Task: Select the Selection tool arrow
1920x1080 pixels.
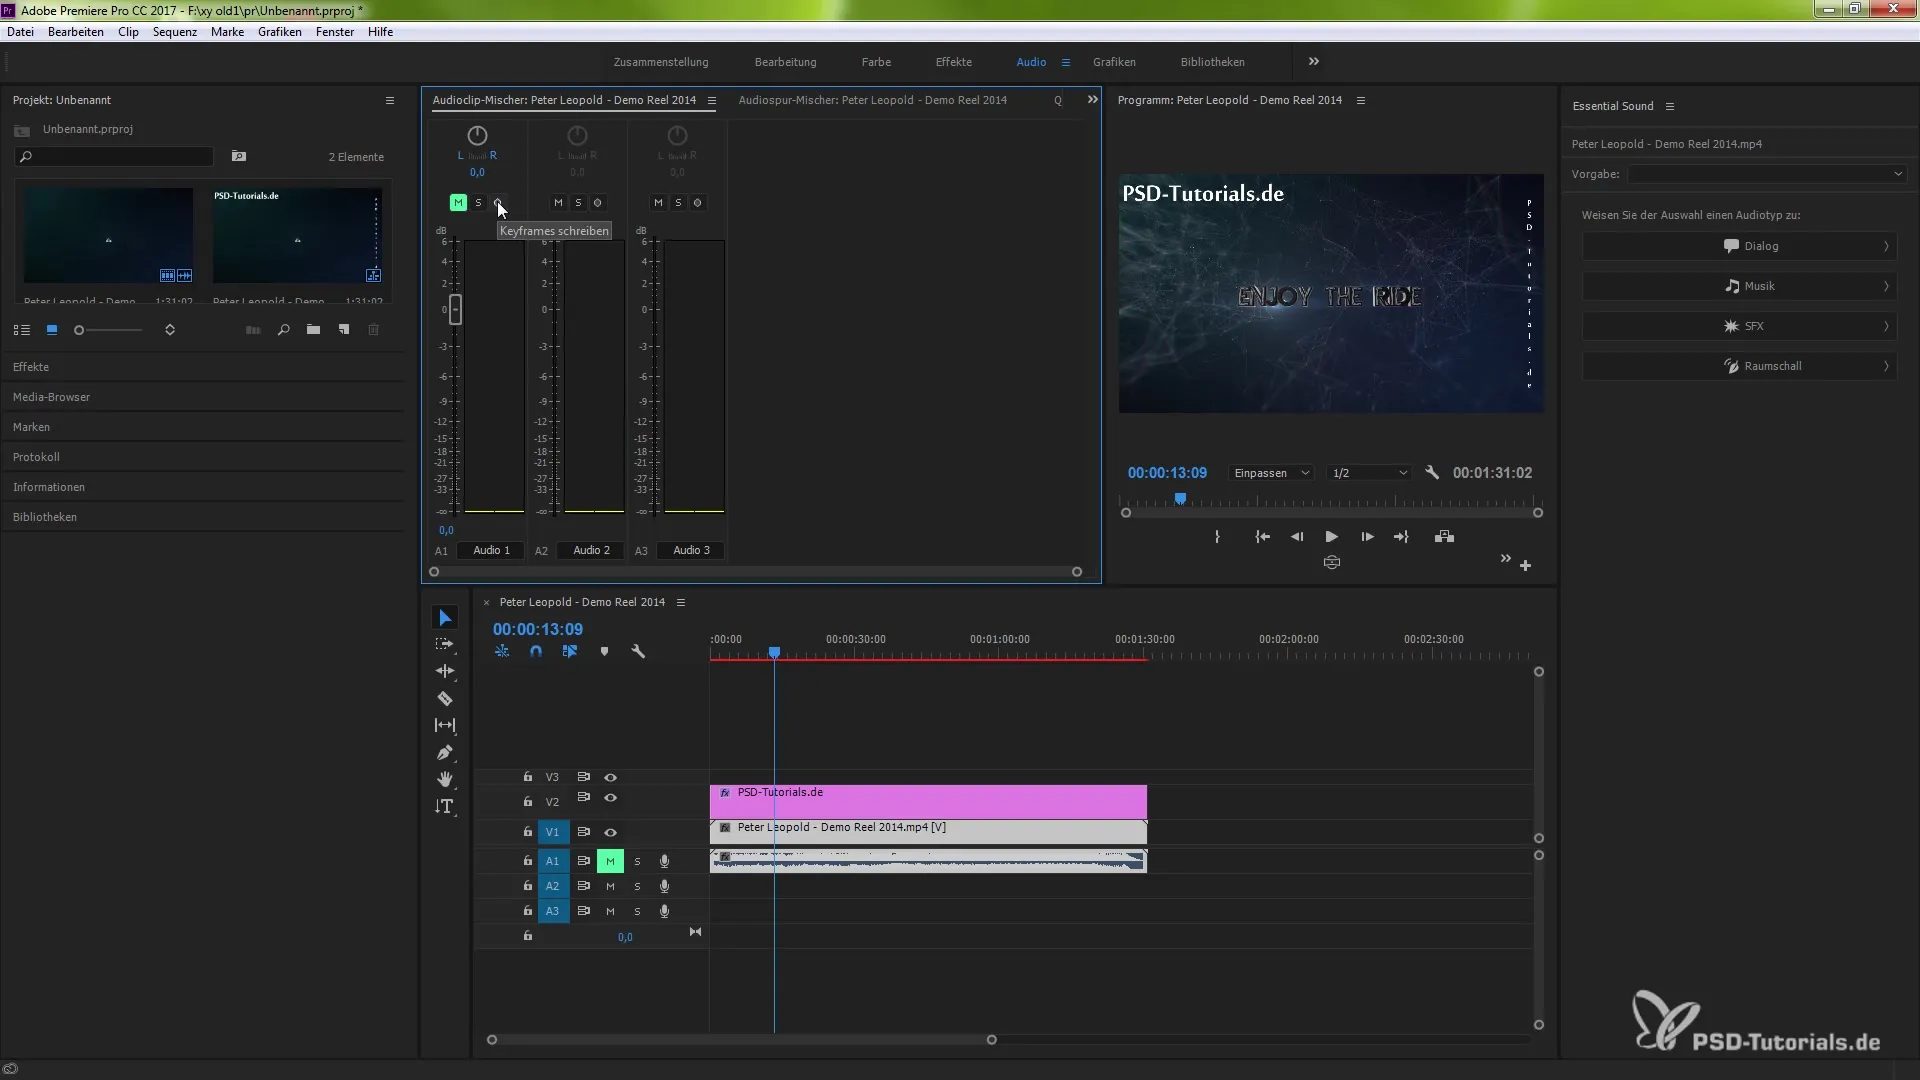Action: click(445, 618)
